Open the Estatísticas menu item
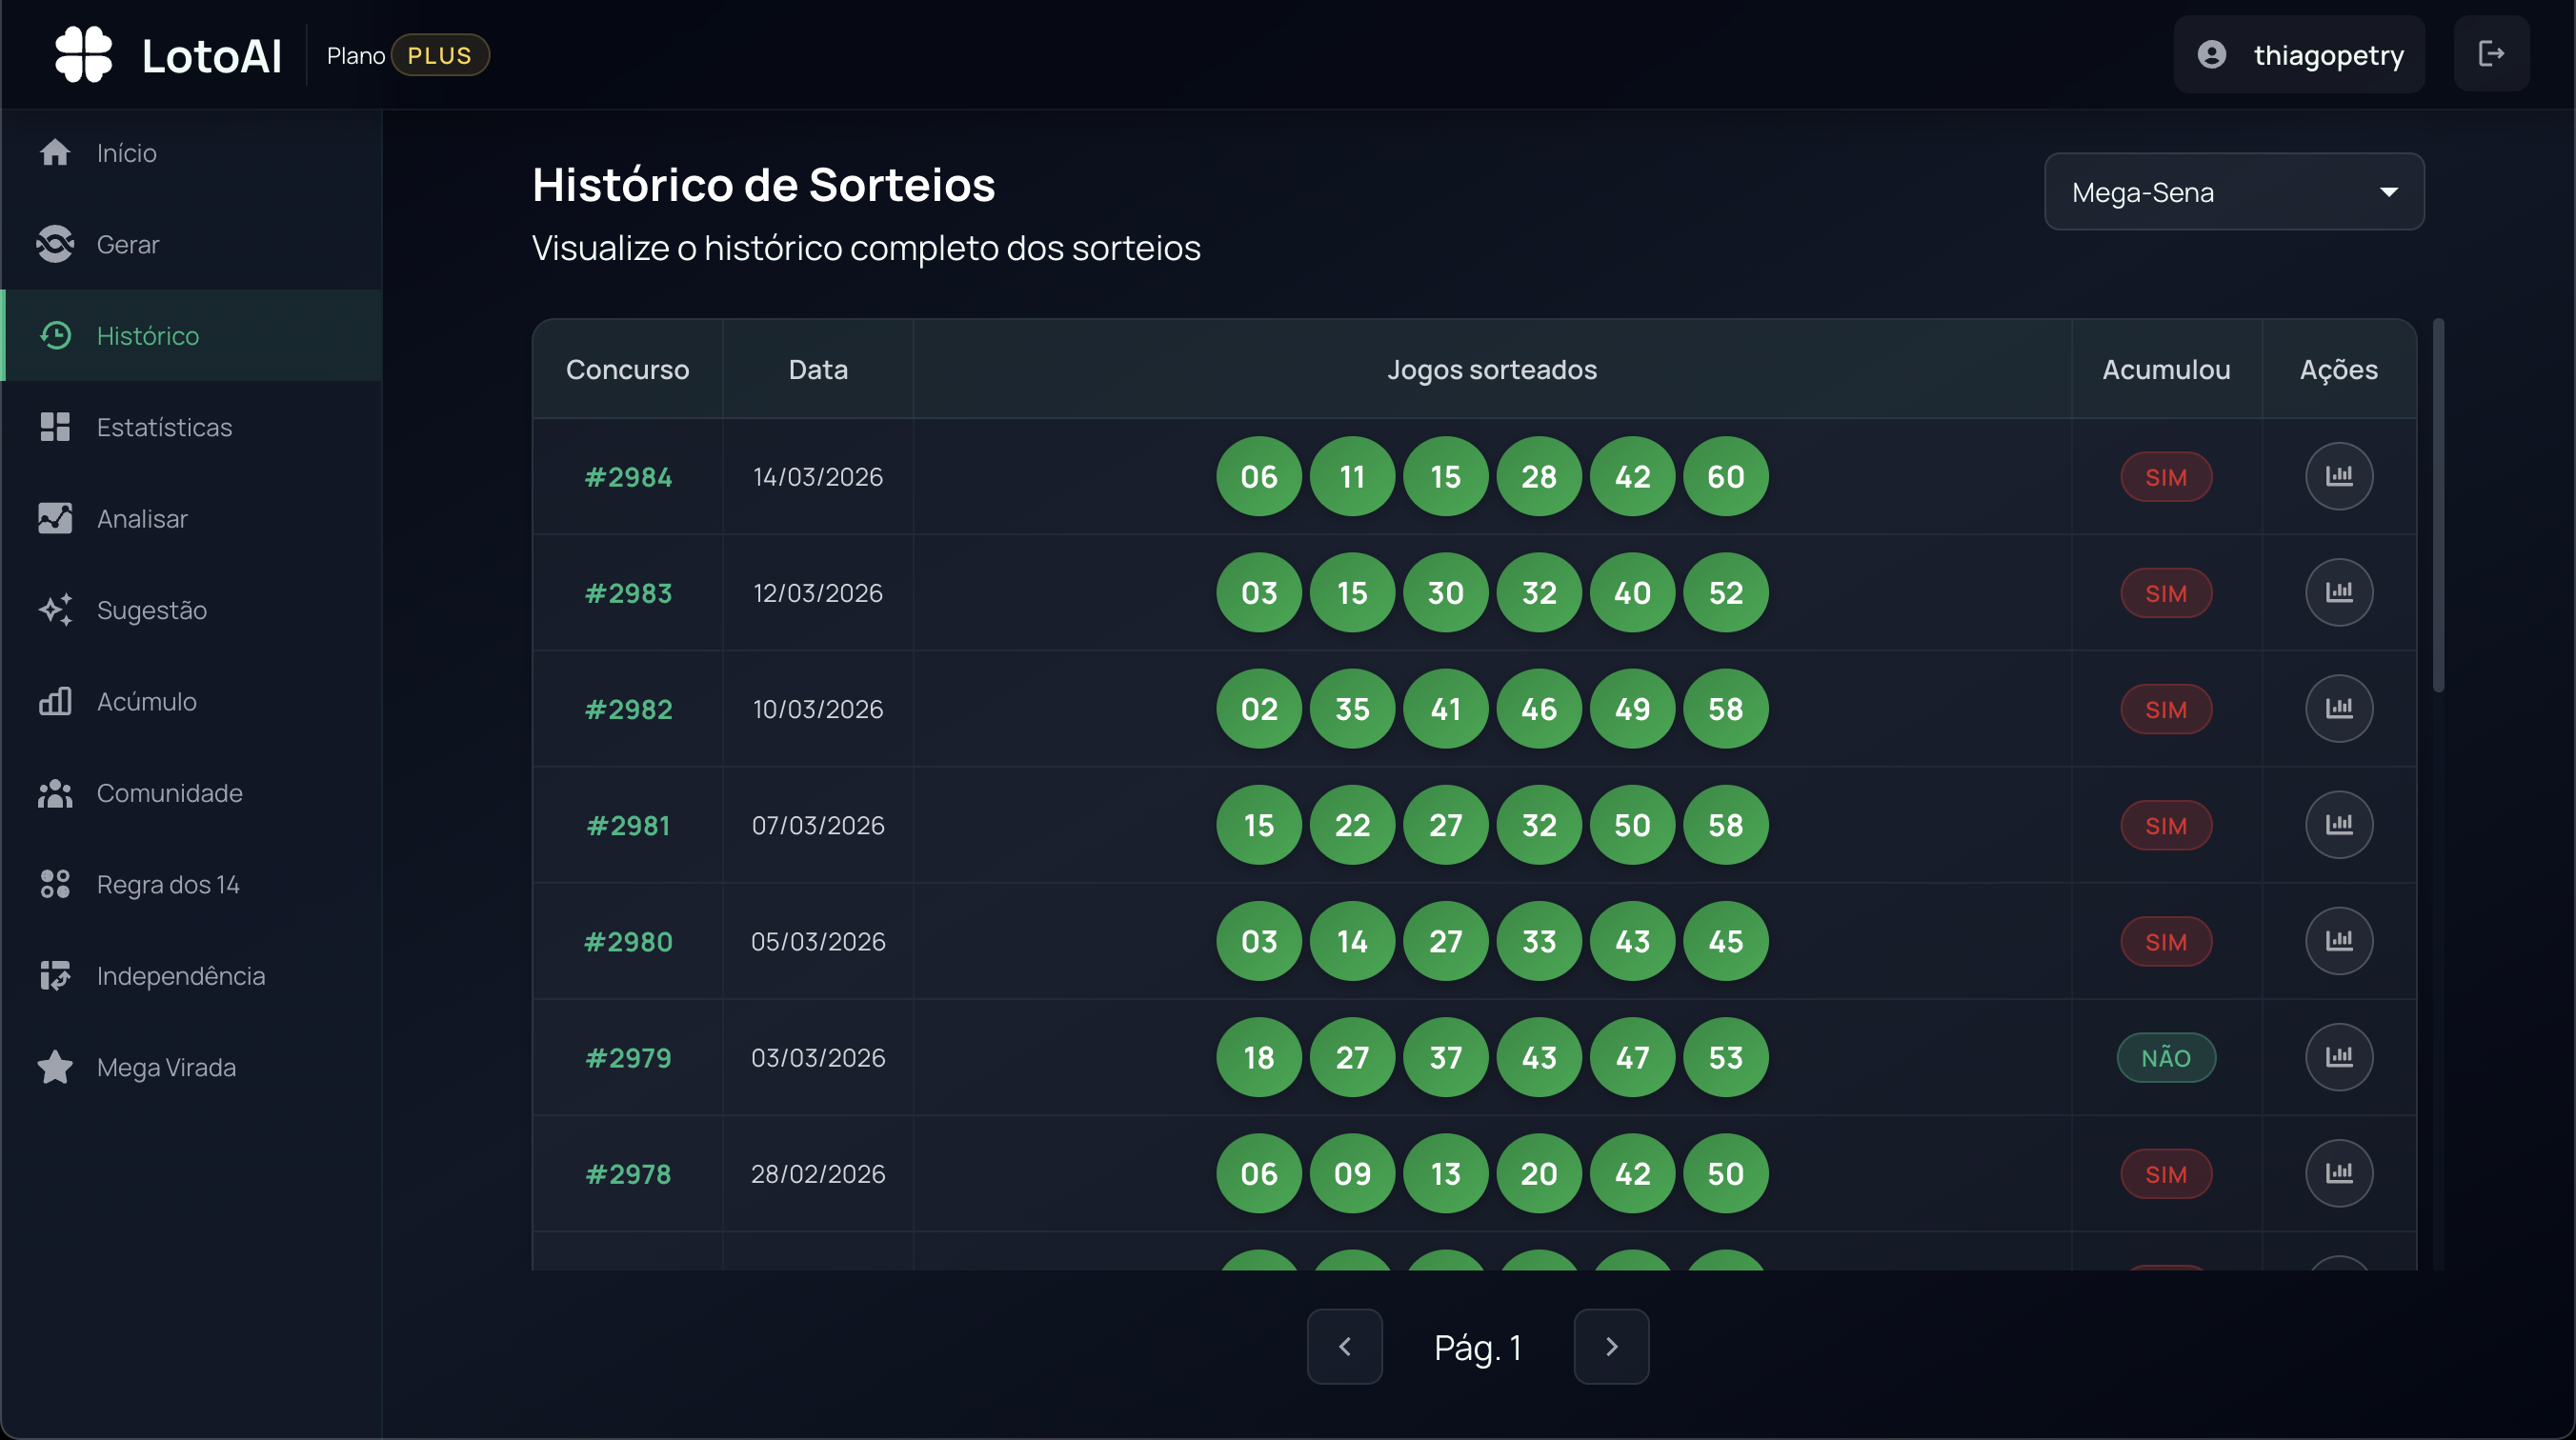2576x1440 pixels. [192, 427]
